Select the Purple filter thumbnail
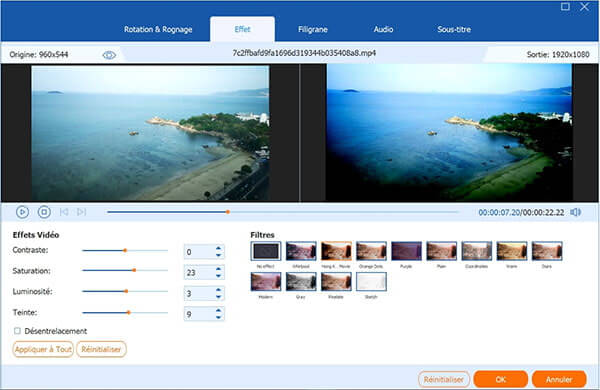Image resolution: width=600 pixels, height=390 pixels. pos(406,251)
